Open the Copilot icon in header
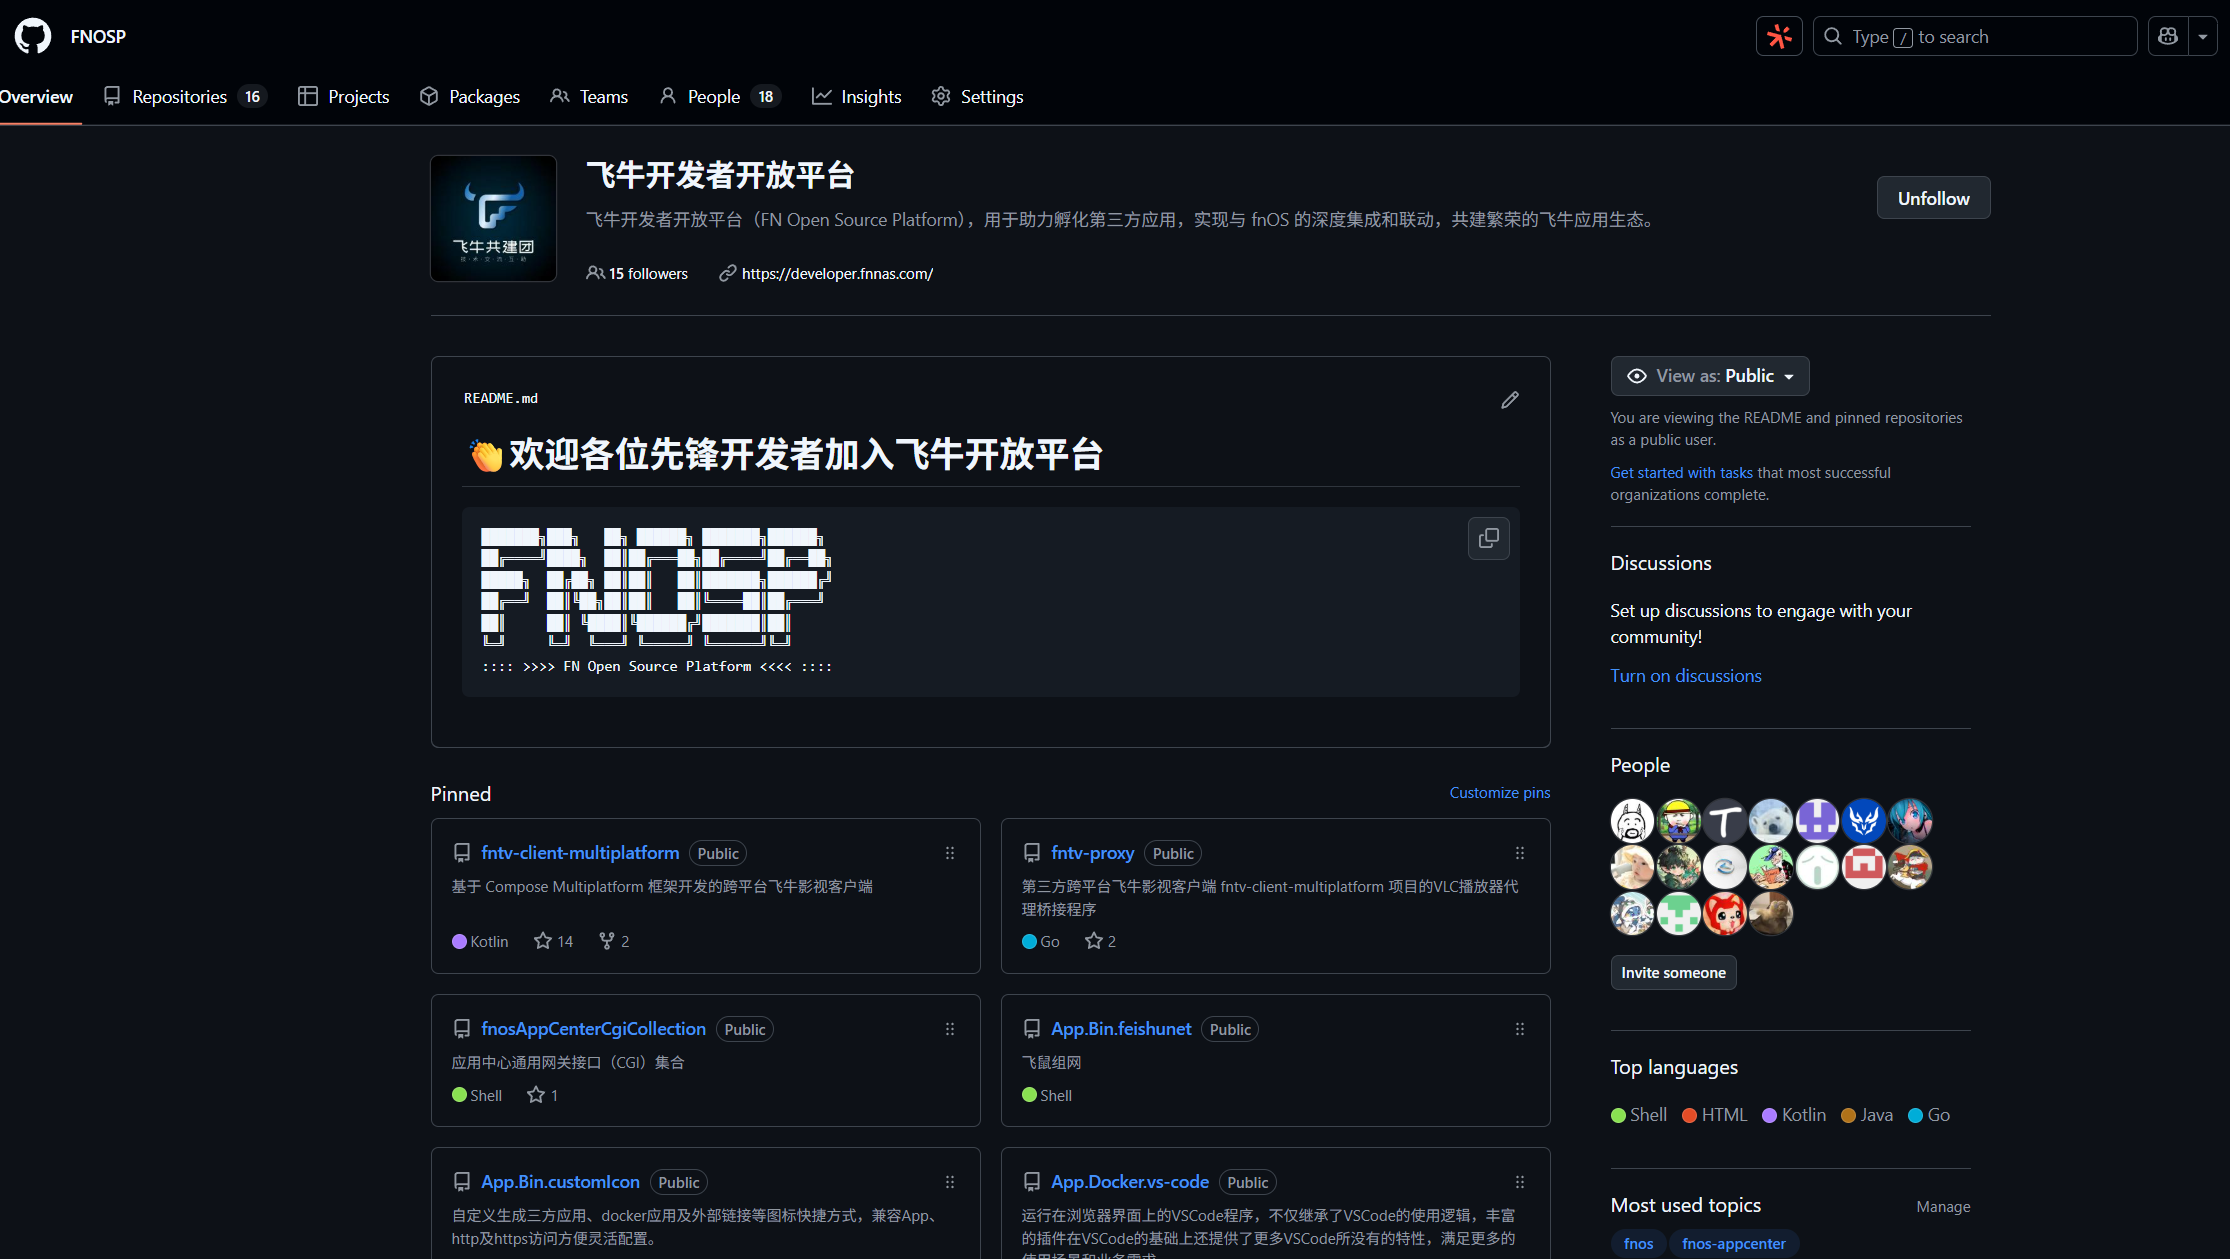 [x=2168, y=36]
